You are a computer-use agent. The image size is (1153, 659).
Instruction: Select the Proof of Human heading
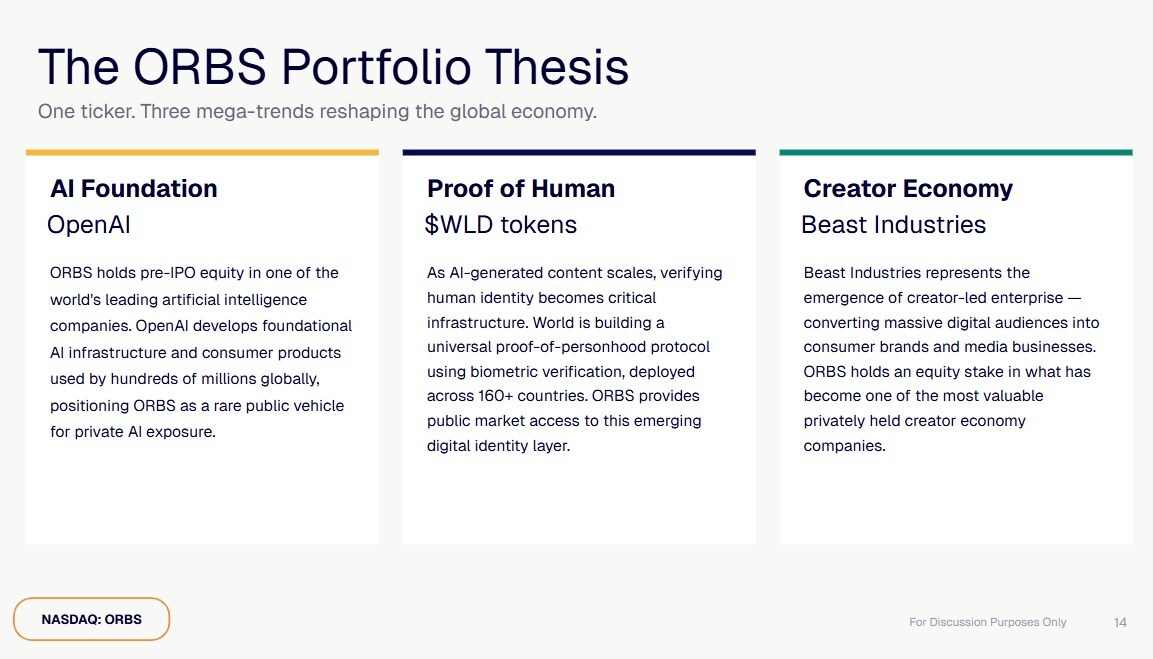click(x=520, y=188)
